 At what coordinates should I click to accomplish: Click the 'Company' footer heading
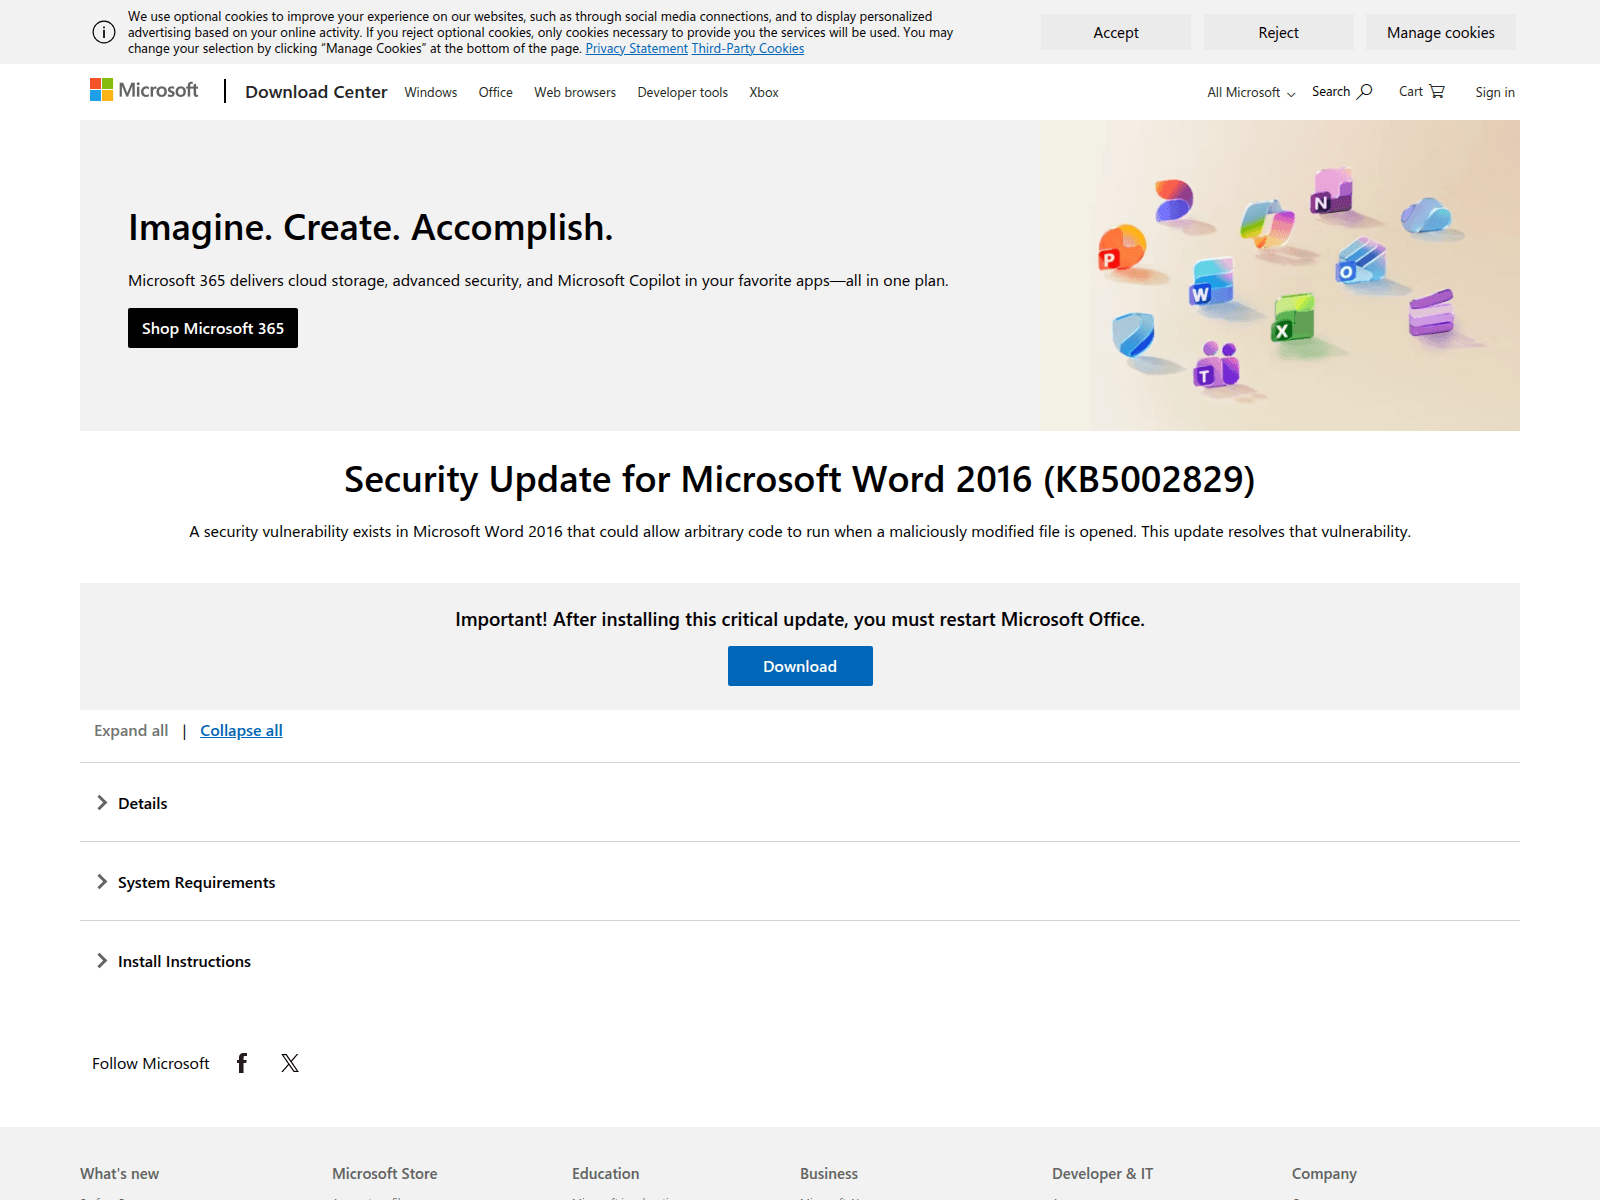click(1324, 1173)
